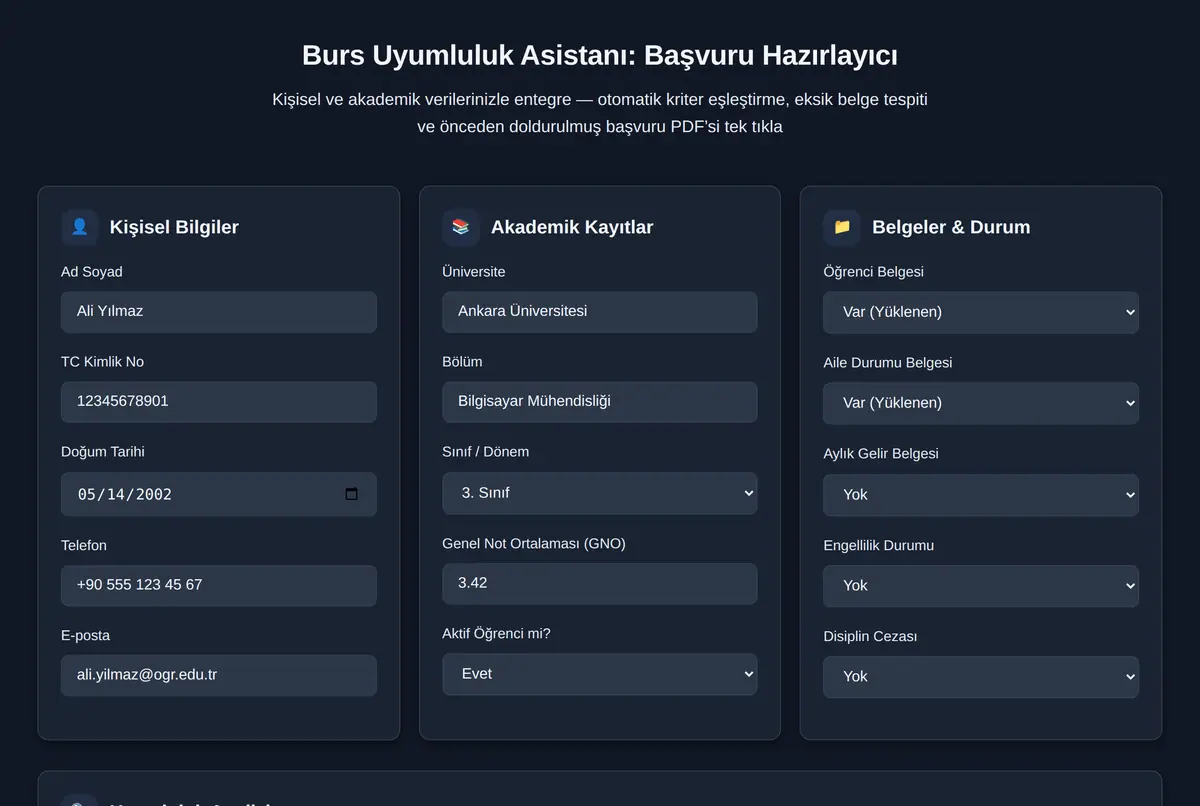Expand the Disiplin Cezası dropdown

(x=981, y=677)
